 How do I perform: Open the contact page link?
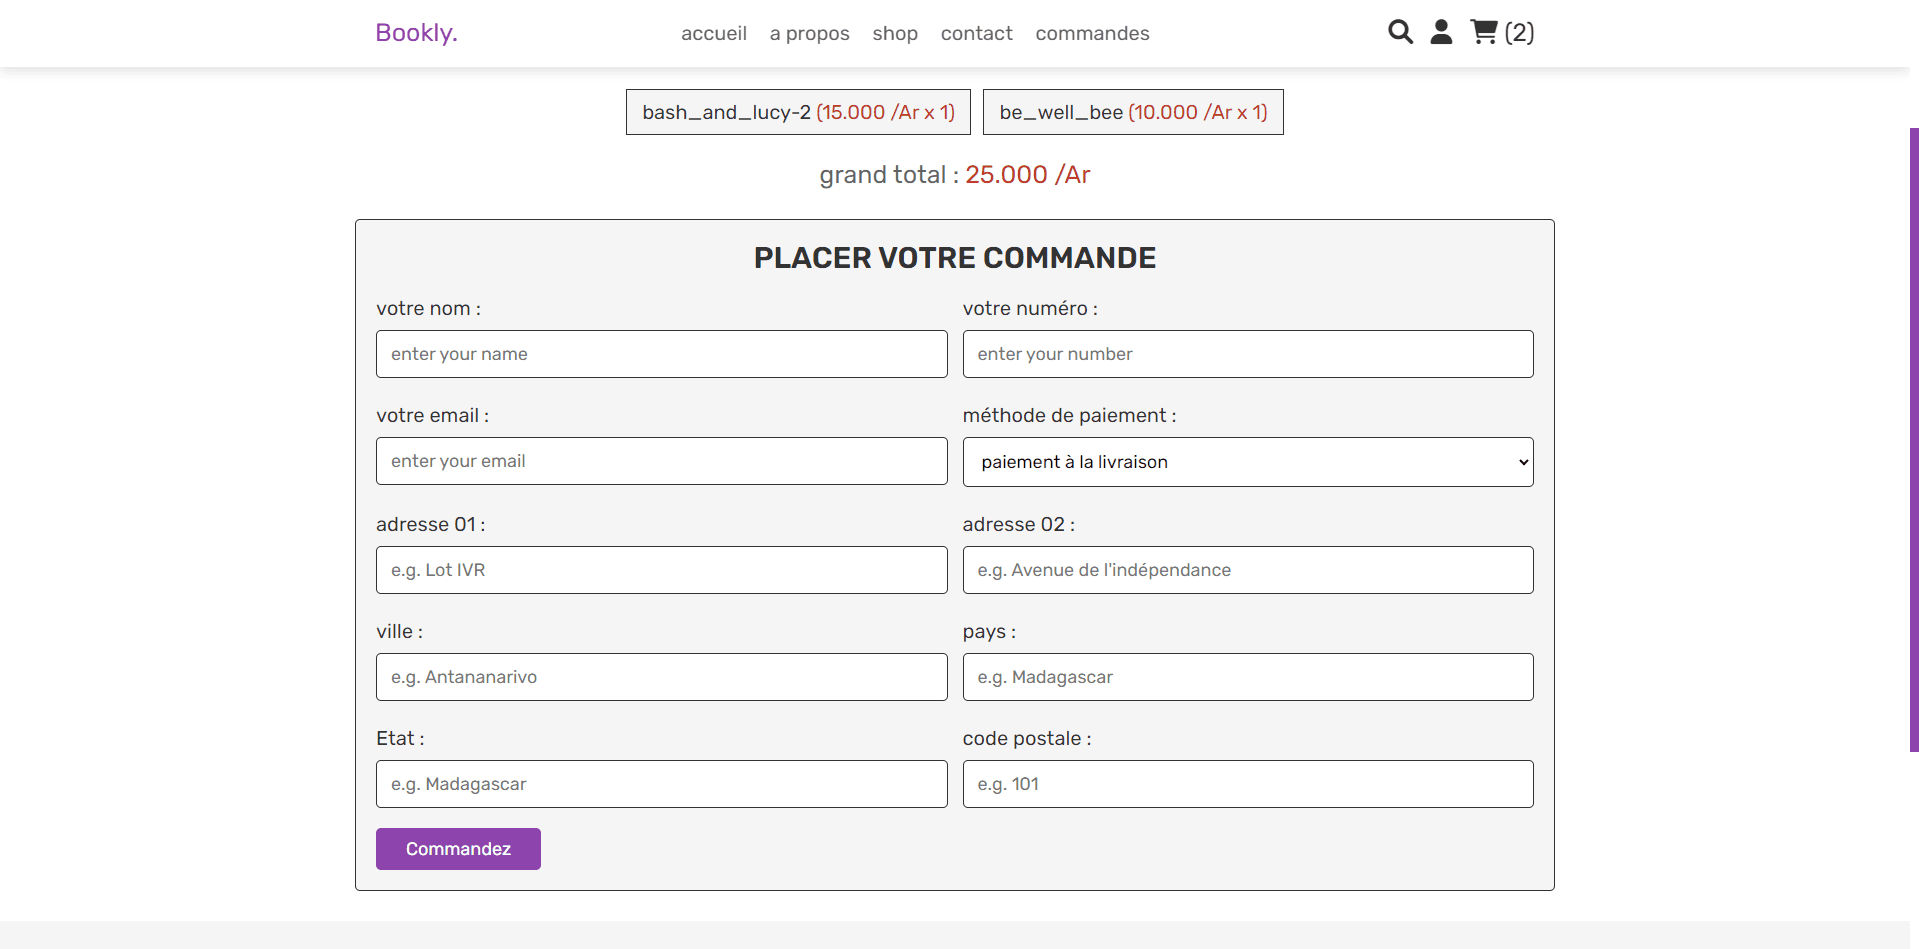pos(976,33)
